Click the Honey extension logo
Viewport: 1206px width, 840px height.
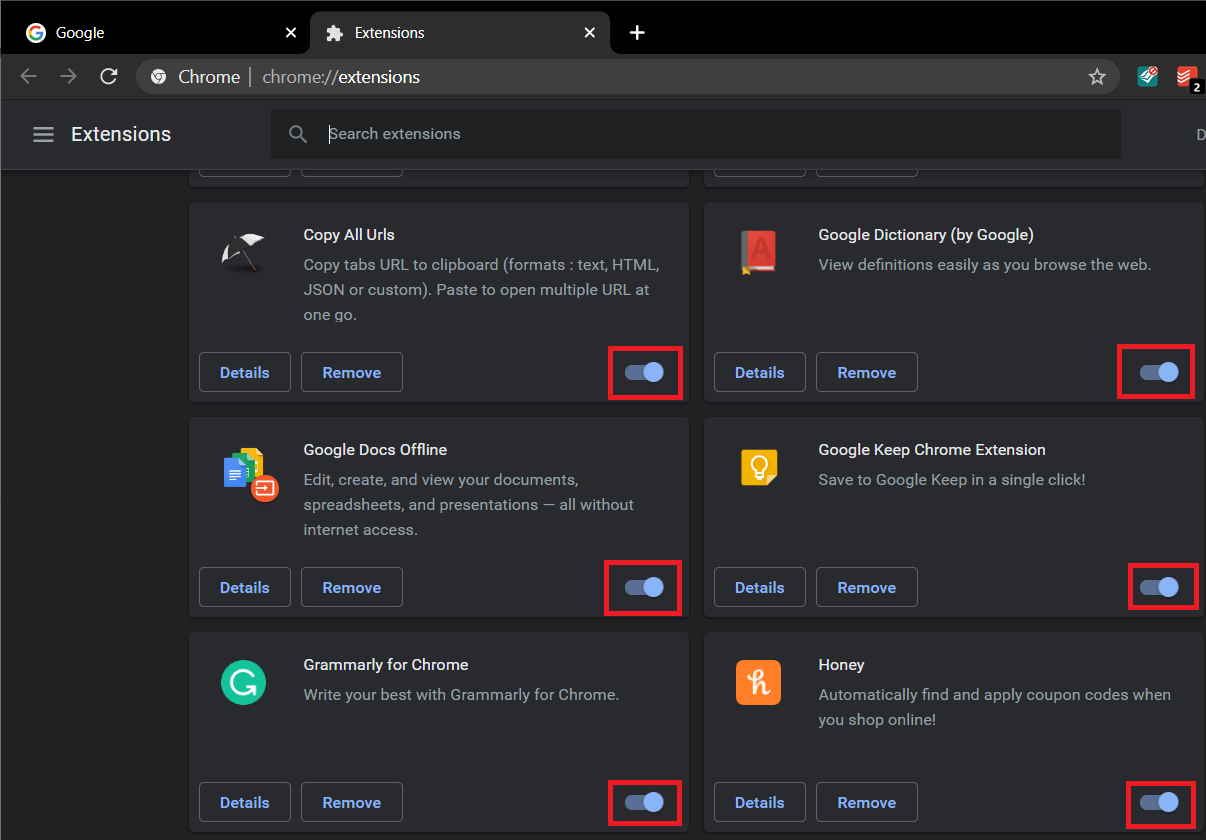pyautogui.click(x=758, y=683)
